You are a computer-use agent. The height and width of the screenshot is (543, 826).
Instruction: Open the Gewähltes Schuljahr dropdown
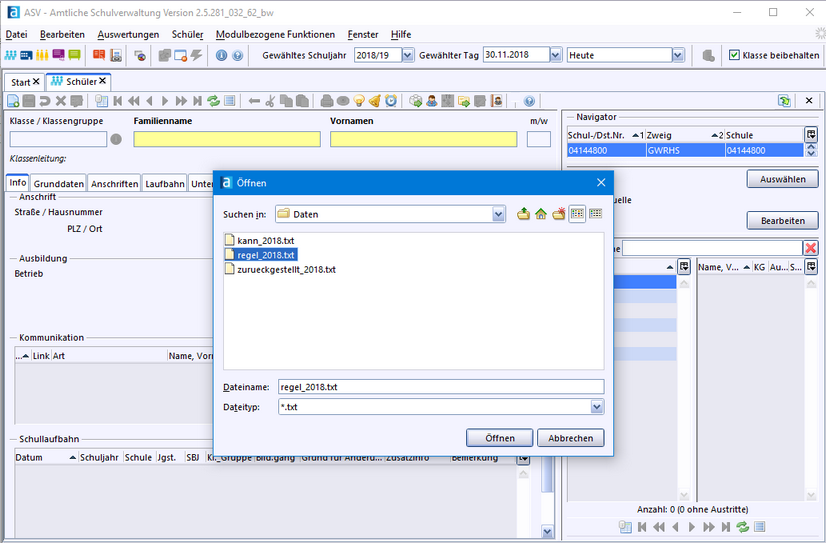click(407, 55)
